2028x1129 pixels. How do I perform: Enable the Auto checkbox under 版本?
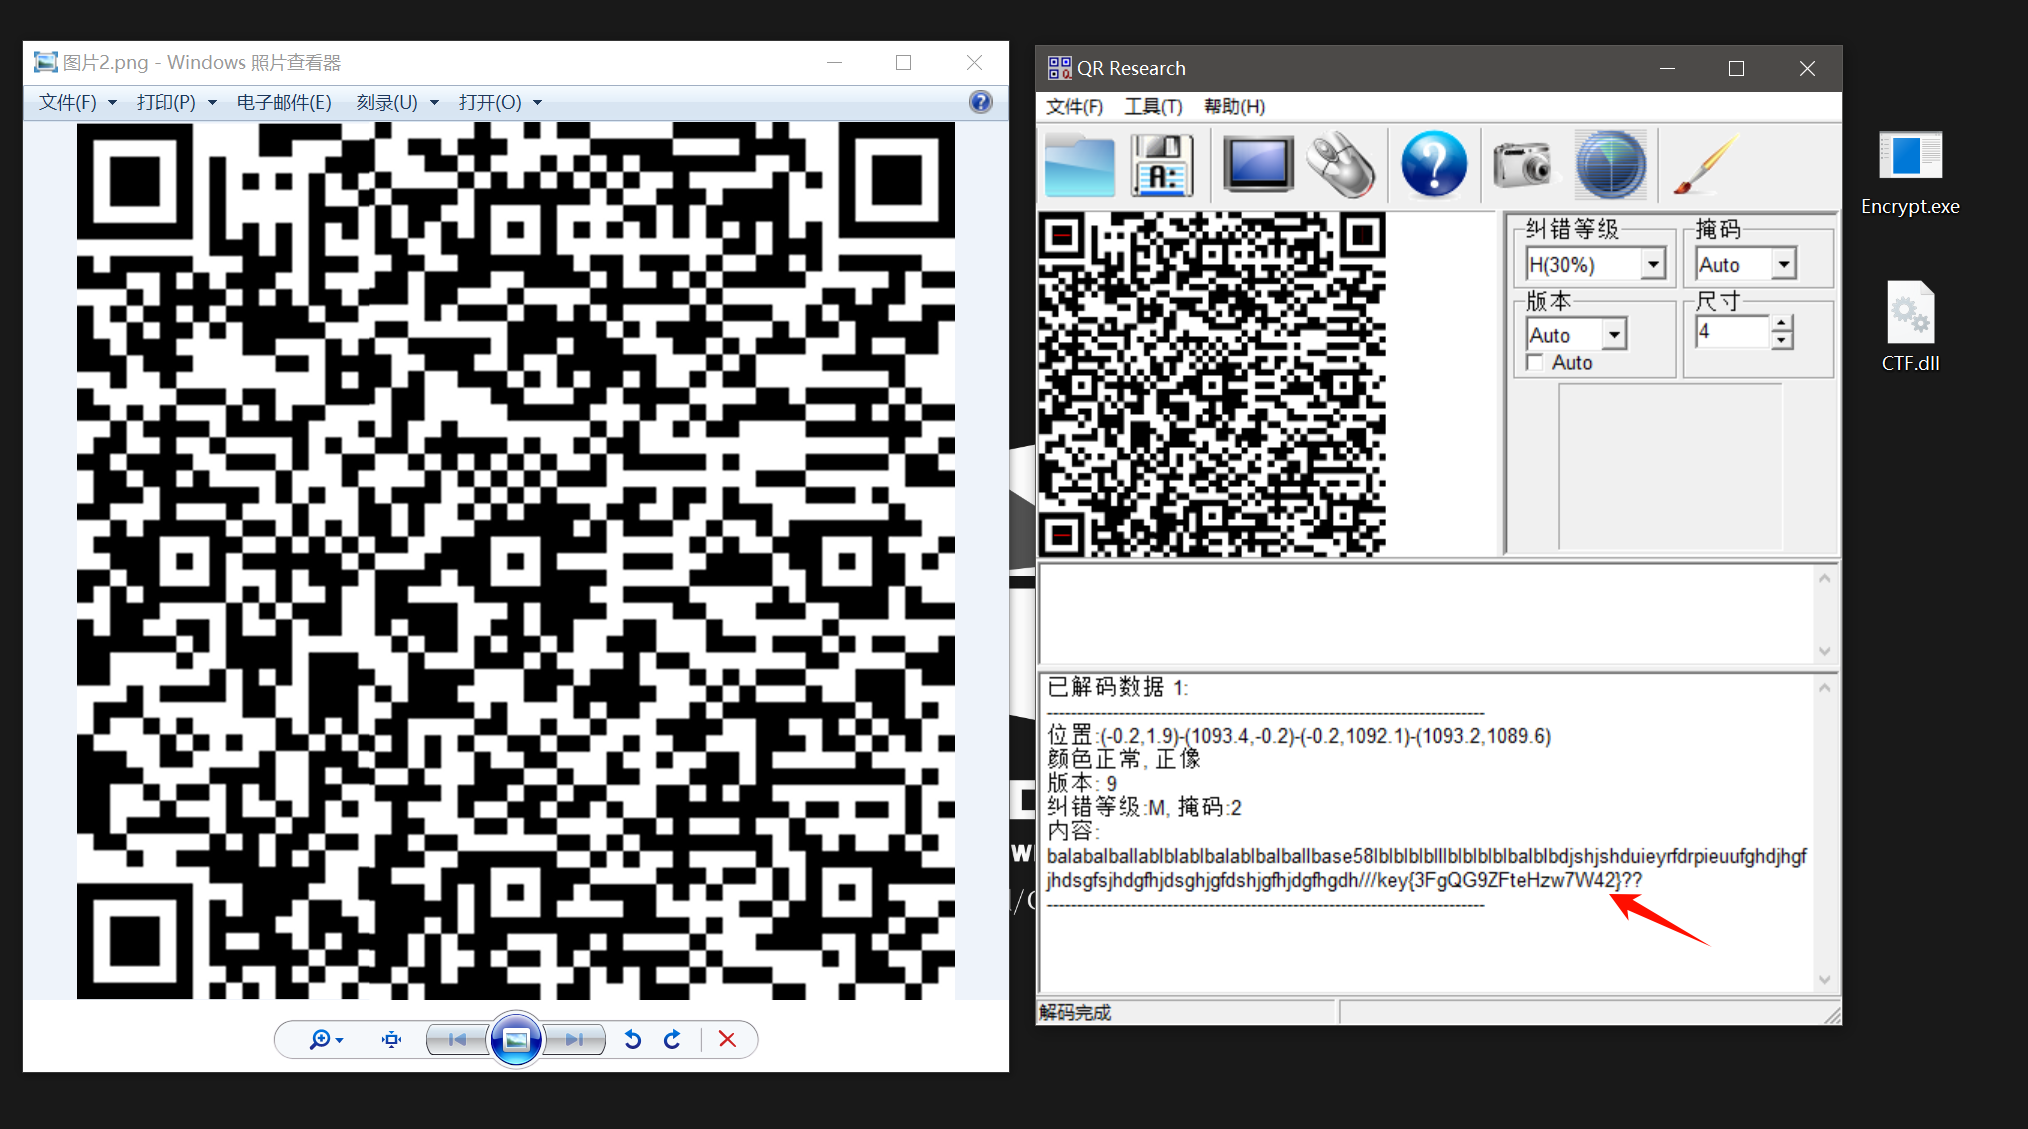point(1536,362)
